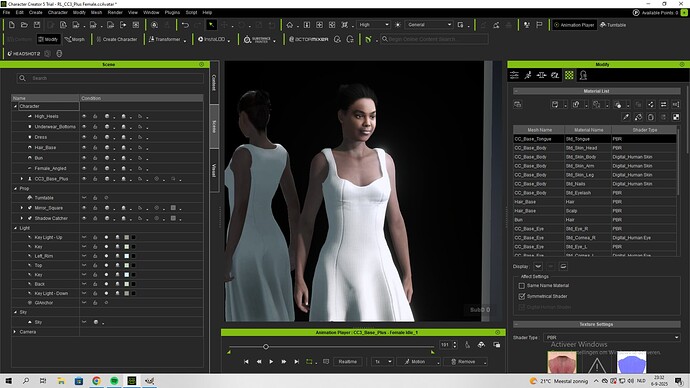
Task: Click the Scene panel Search field
Action: [110, 78]
